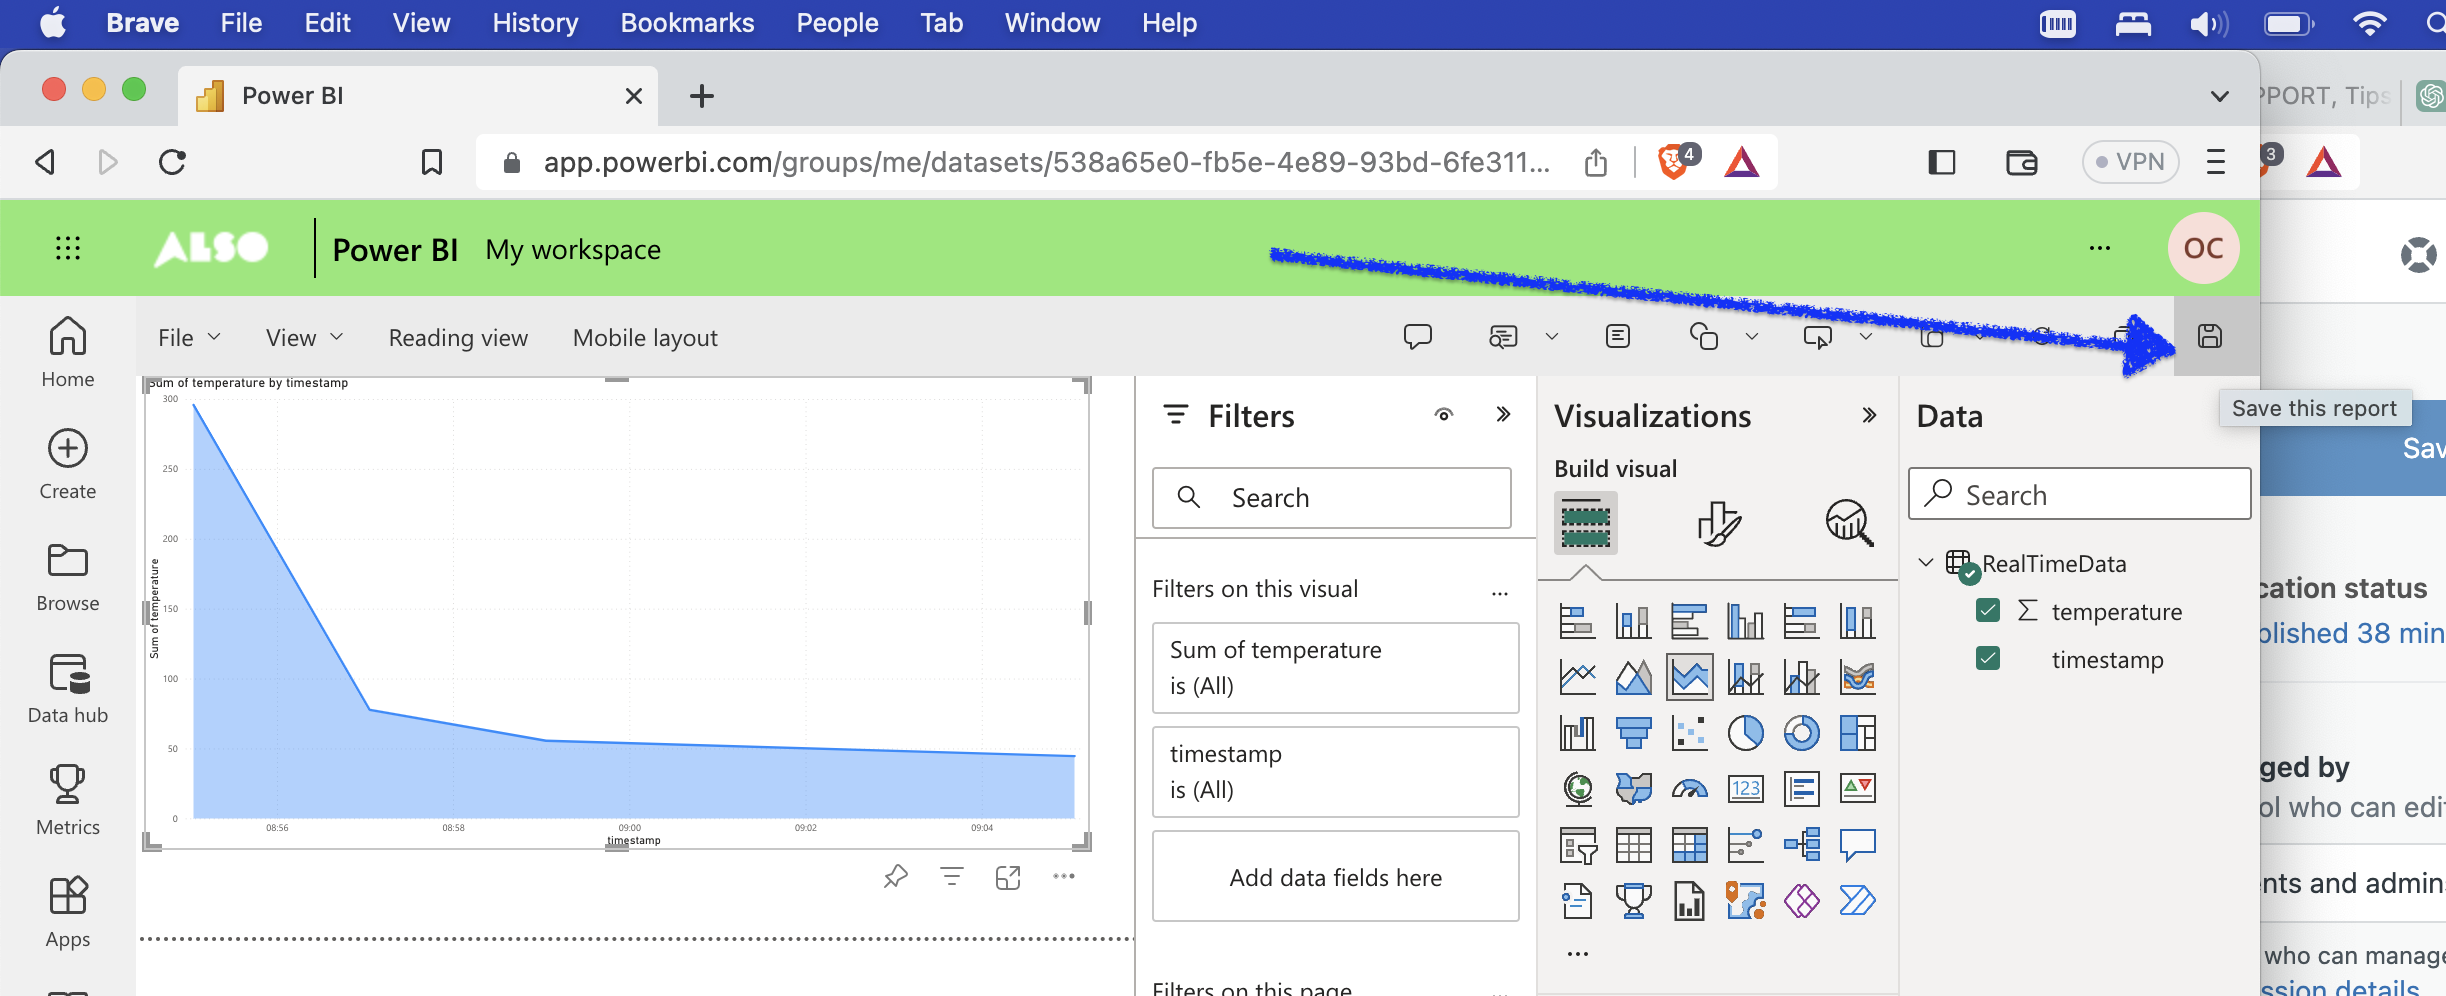
Task: Open Metrics from the left sidebar
Action: coord(68,800)
